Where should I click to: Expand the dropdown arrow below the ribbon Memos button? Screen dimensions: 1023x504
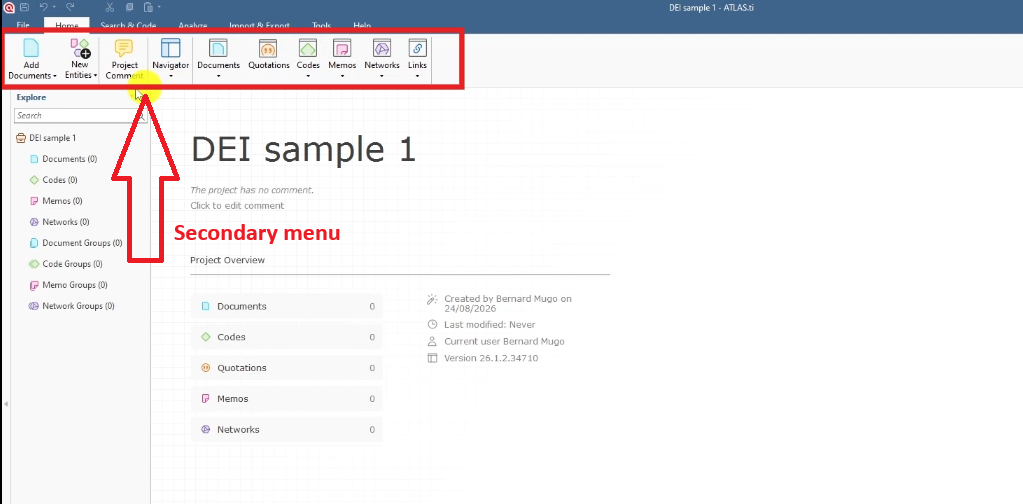pos(342,76)
